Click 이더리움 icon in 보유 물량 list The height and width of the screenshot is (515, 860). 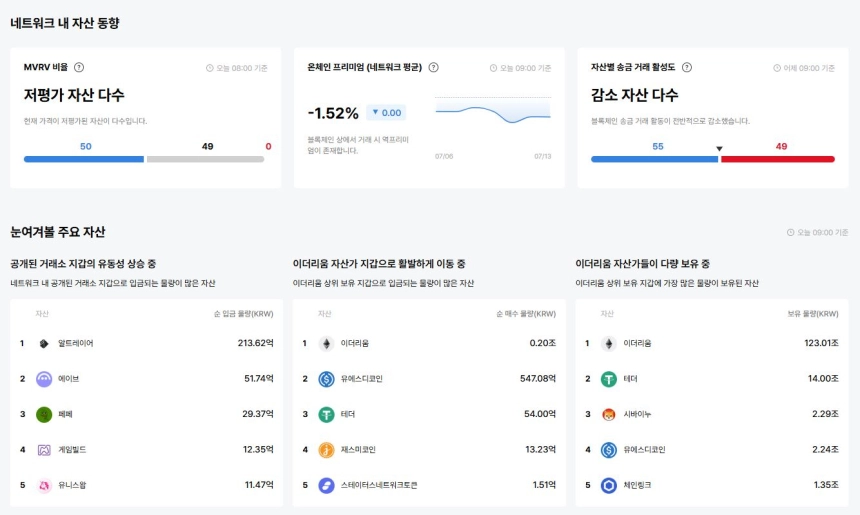[609, 343]
